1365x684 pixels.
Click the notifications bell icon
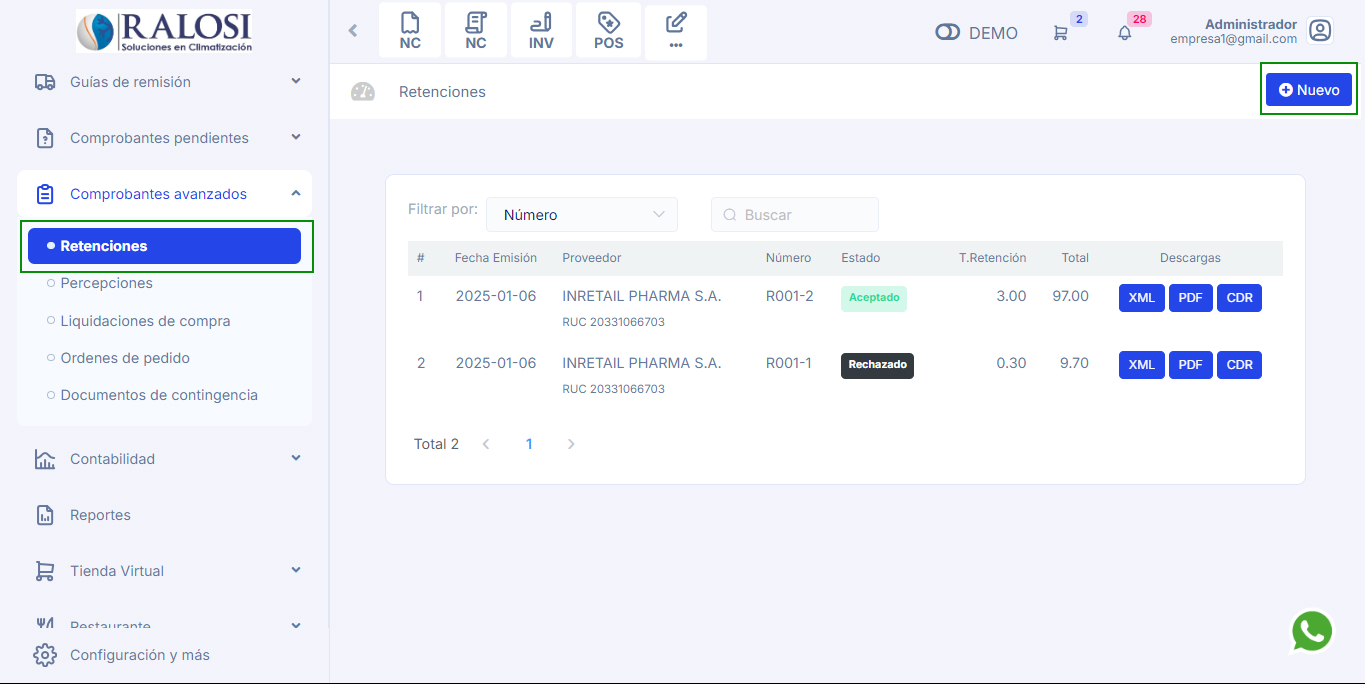(x=1125, y=33)
